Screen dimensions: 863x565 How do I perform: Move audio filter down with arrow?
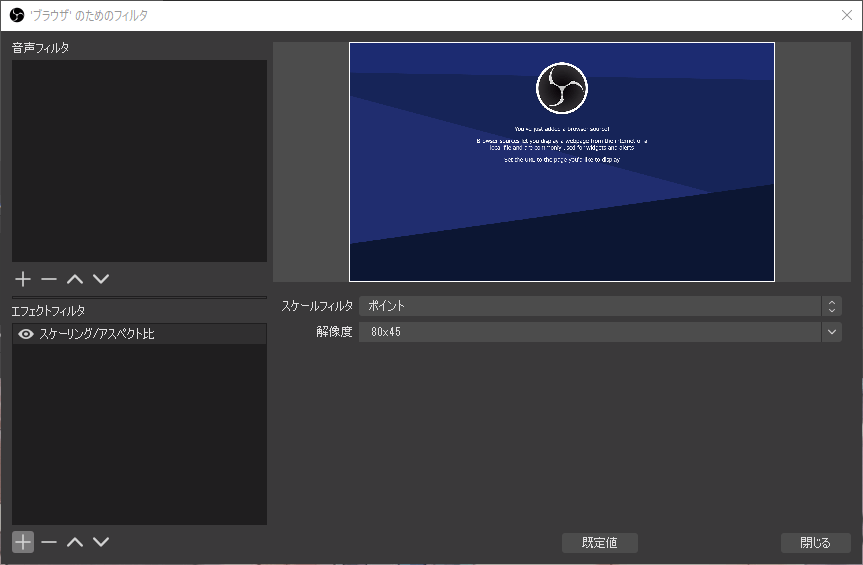[x=101, y=279]
